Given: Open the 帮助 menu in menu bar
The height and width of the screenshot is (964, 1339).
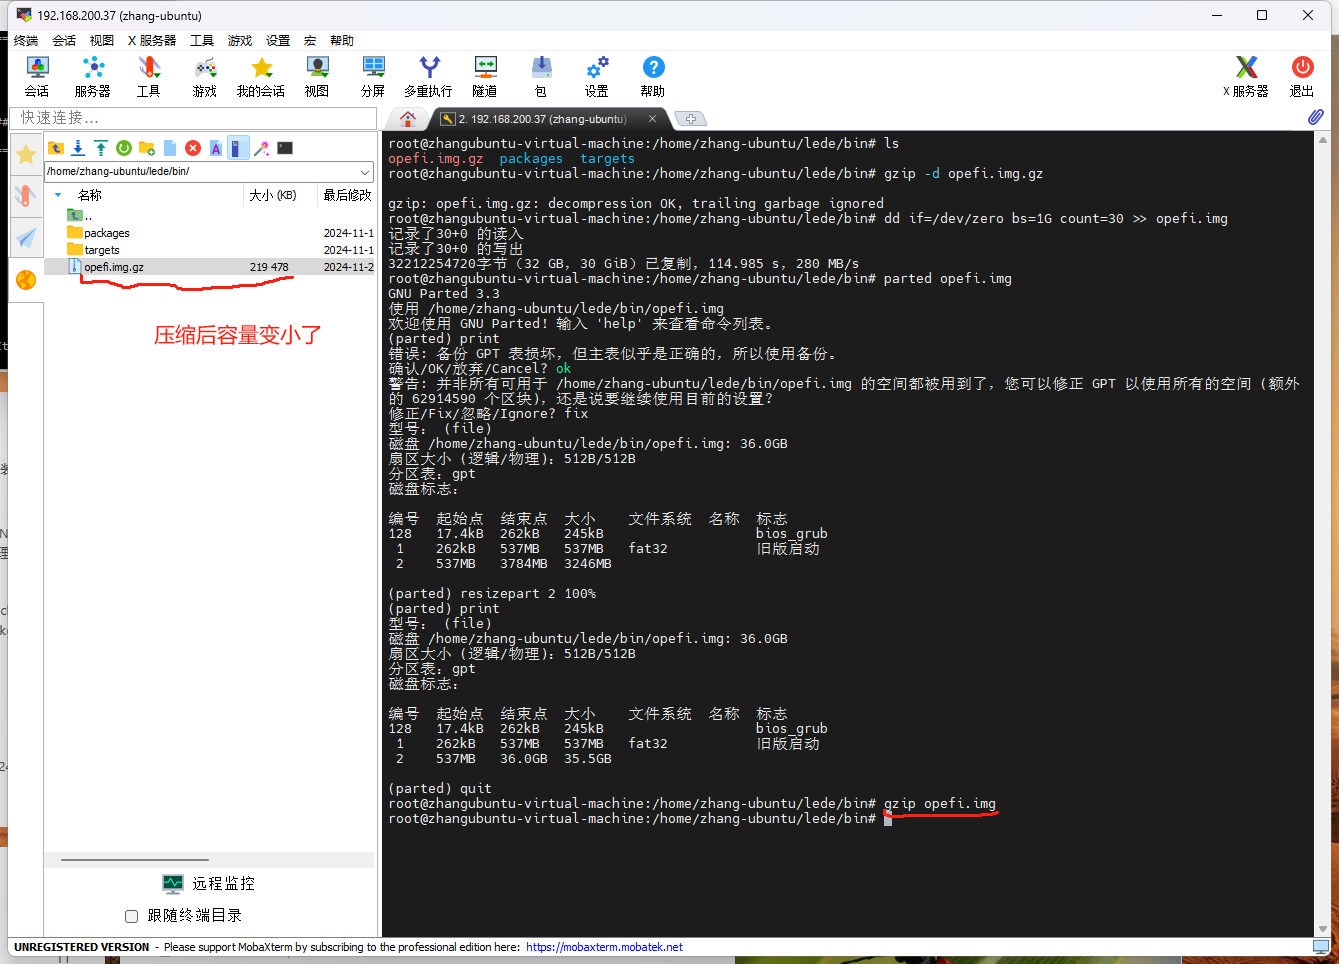Looking at the screenshot, I should (x=342, y=41).
